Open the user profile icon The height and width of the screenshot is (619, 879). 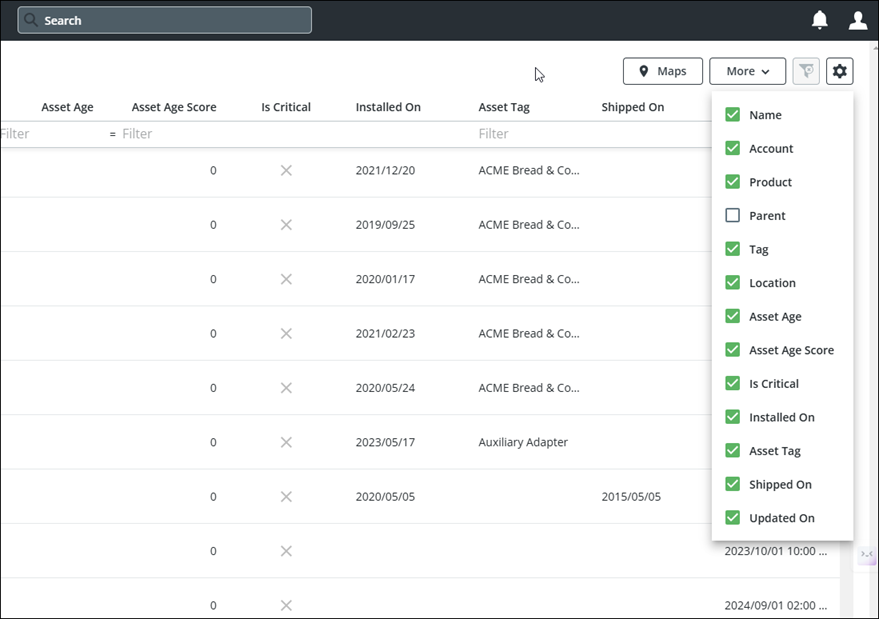858,20
